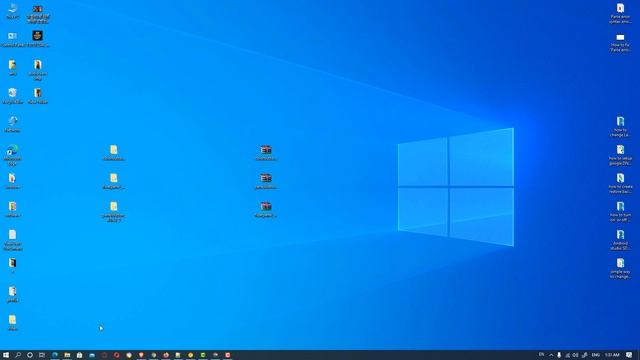Viewport: 640px width, 360px height.
Task: Select the Microsoft Edge desktop shortcut
Action: tap(12, 155)
